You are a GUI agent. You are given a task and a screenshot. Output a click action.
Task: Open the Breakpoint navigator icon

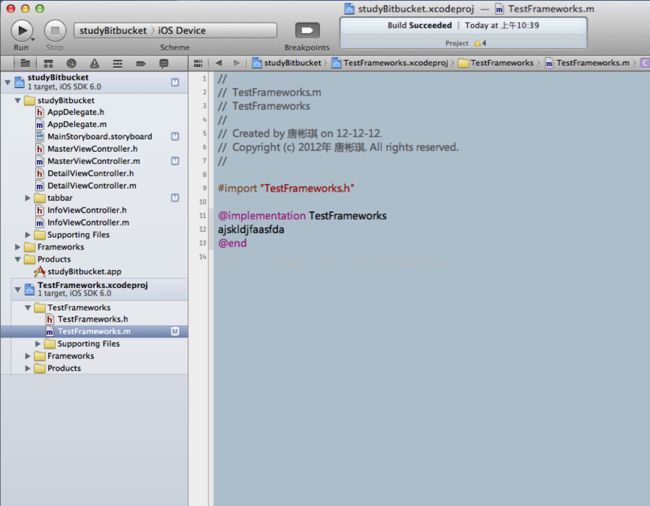[x=141, y=63]
